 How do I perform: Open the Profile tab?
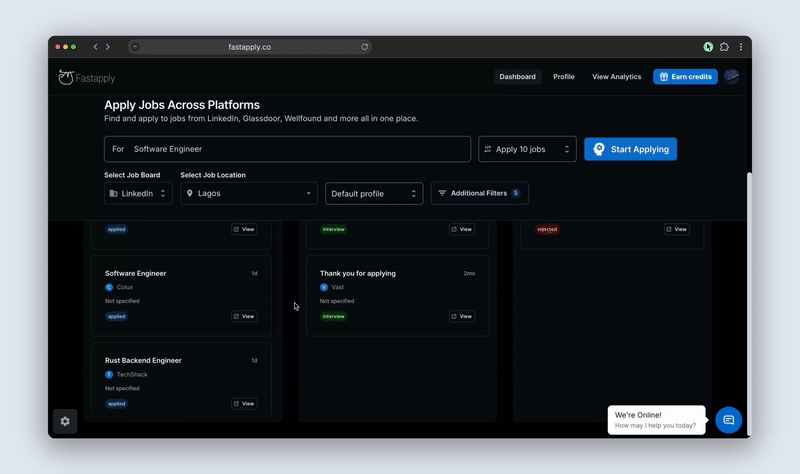(564, 77)
